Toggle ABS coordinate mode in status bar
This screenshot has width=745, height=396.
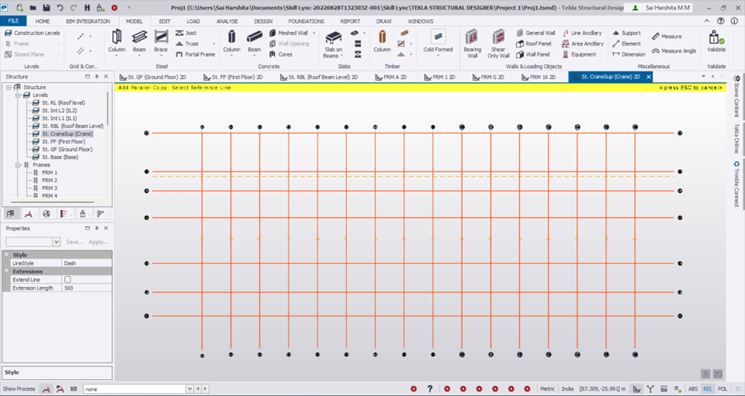click(x=693, y=389)
